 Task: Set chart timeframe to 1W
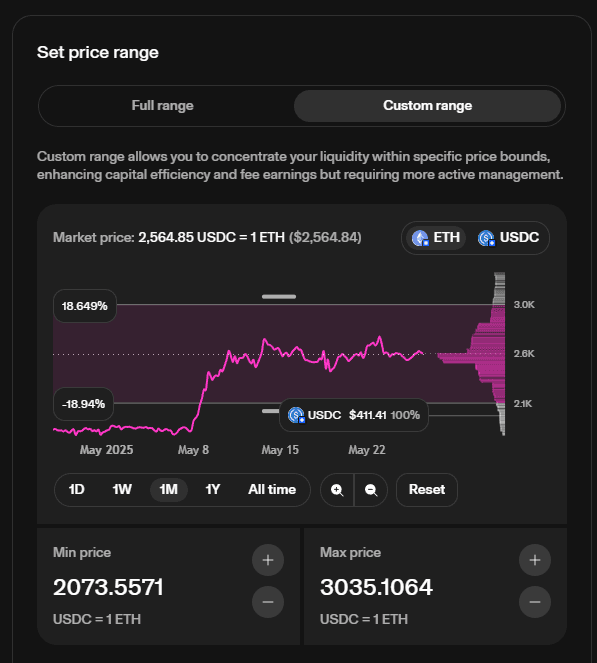(122, 490)
